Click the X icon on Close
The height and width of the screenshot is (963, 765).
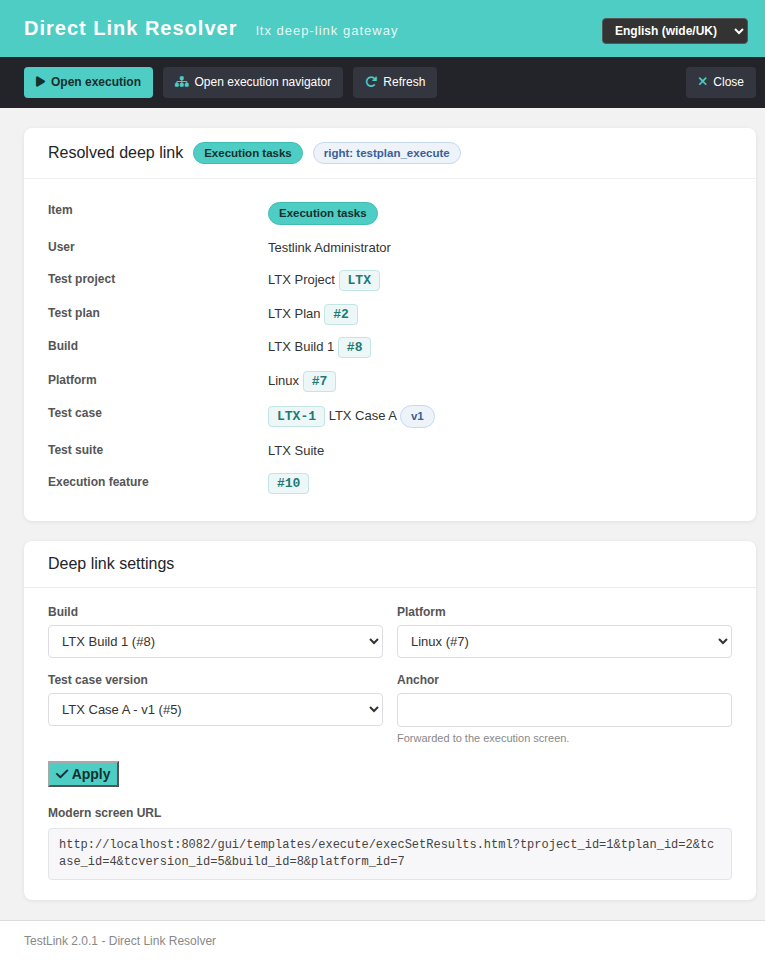point(702,81)
